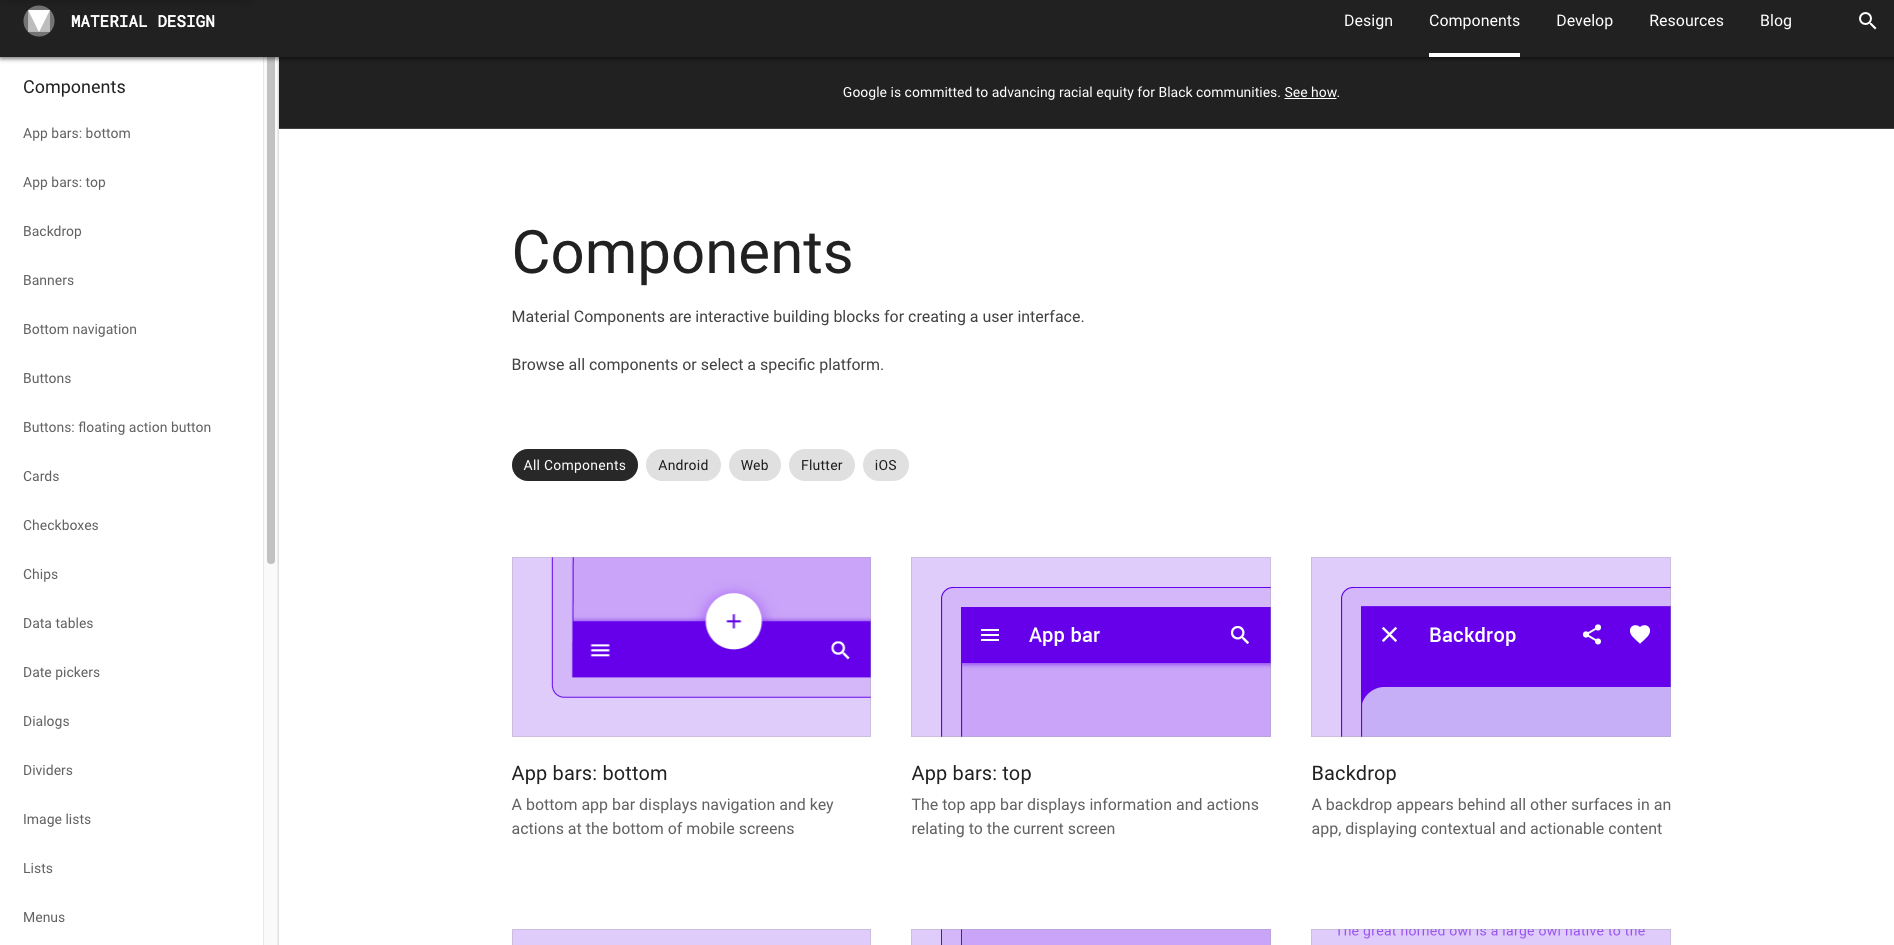Select the Components tab in header
This screenshot has height=945, width=1894.
point(1474,21)
